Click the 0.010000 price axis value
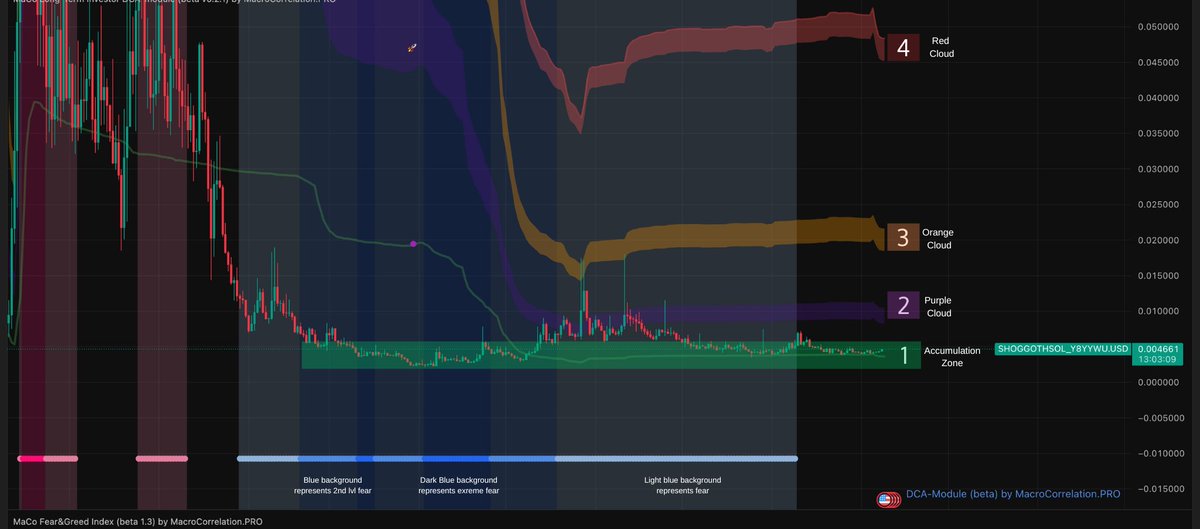The height and width of the screenshot is (529, 1200). (1158, 311)
